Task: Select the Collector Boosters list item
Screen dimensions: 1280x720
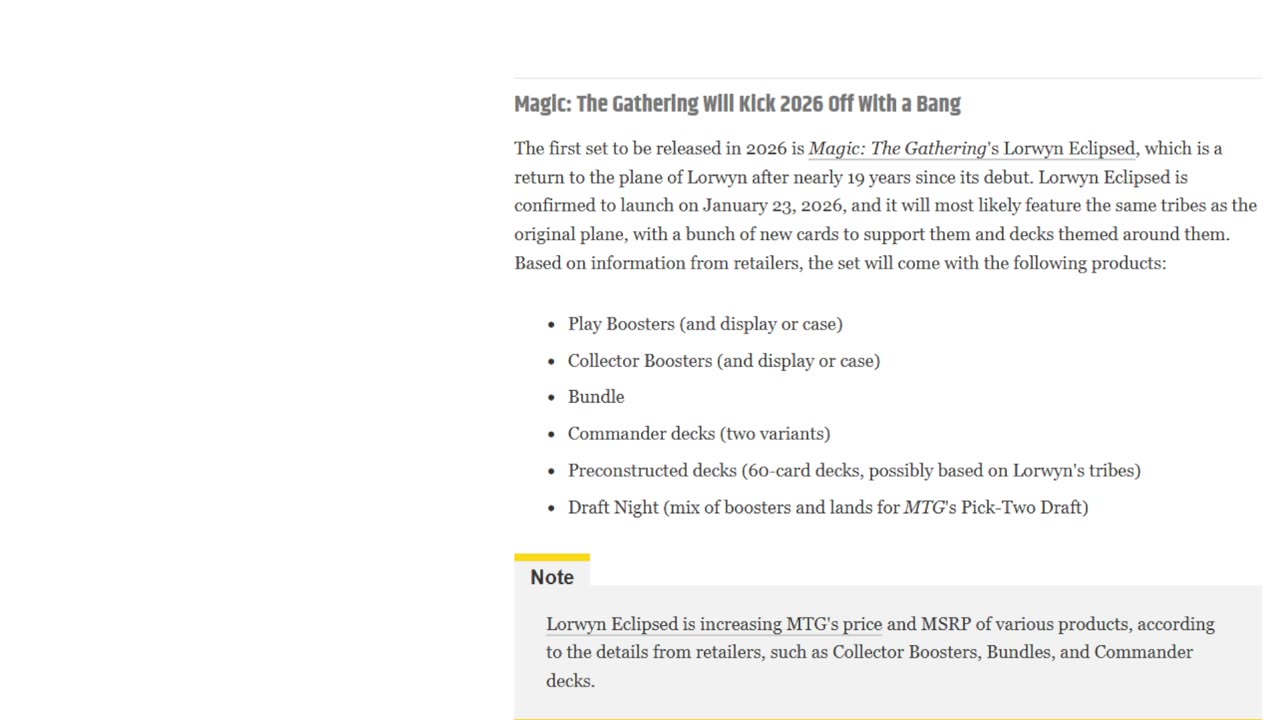Action: pyautogui.click(x=724, y=361)
